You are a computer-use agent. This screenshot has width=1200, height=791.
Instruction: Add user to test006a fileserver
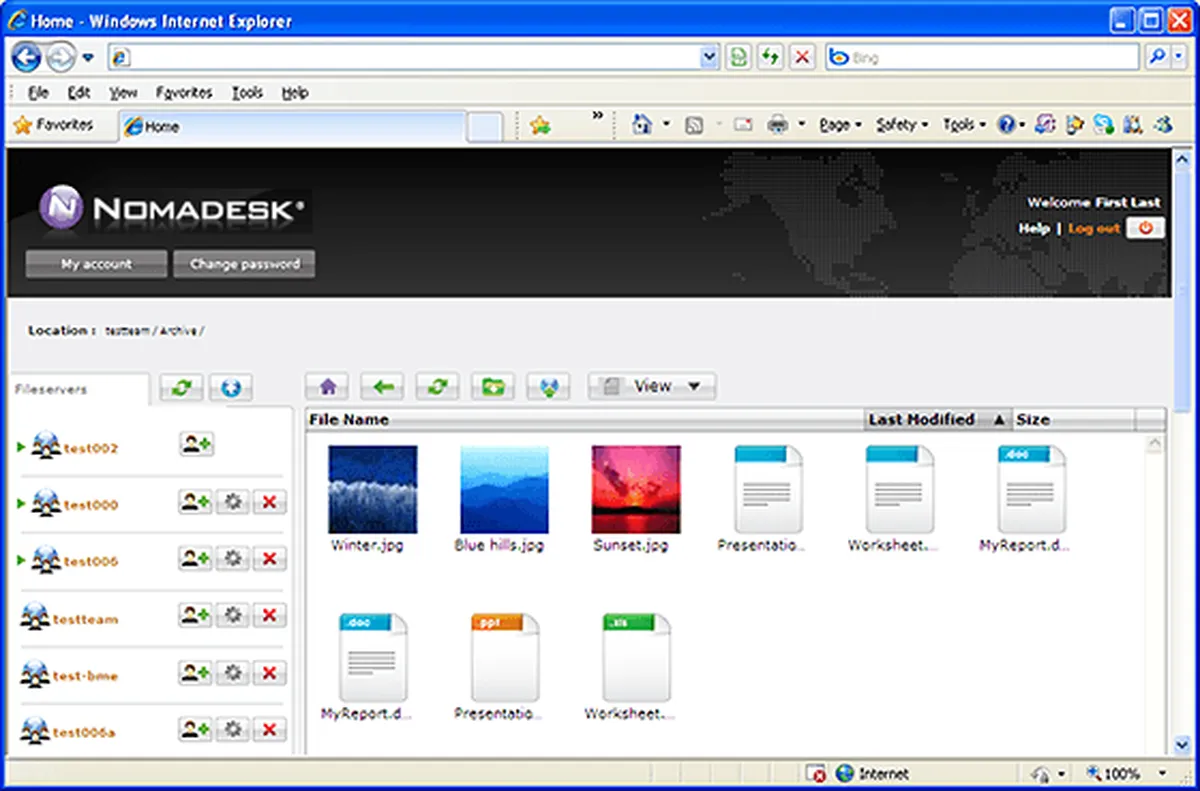click(x=196, y=730)
